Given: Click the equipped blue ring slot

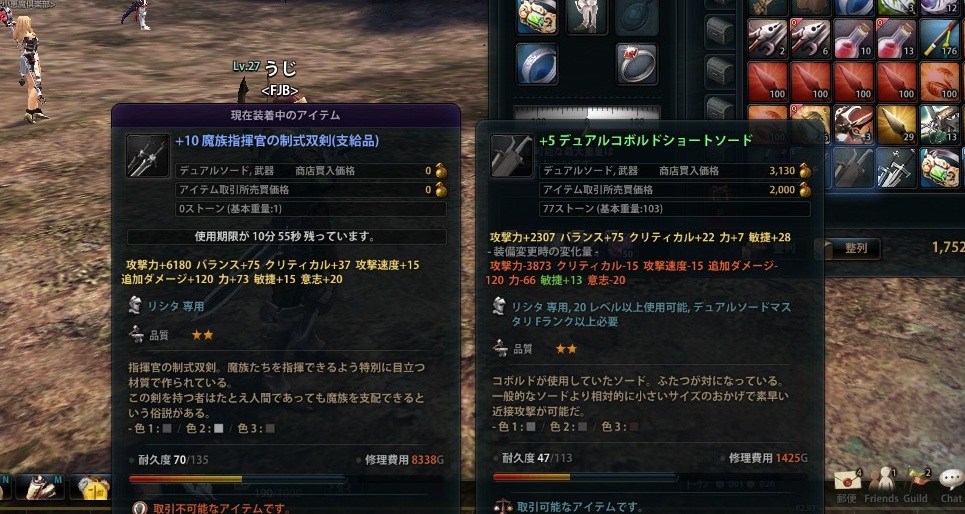Looking at the screenshot, I should coord(537,64).
